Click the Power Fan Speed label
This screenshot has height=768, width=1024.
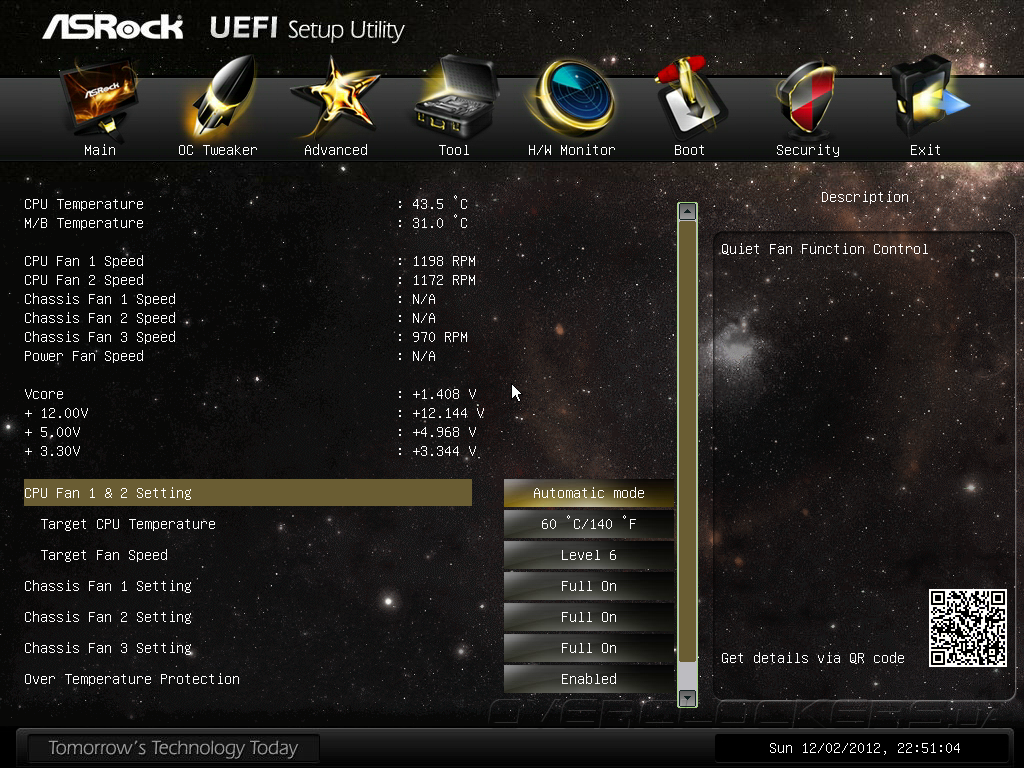click(84, 356)
